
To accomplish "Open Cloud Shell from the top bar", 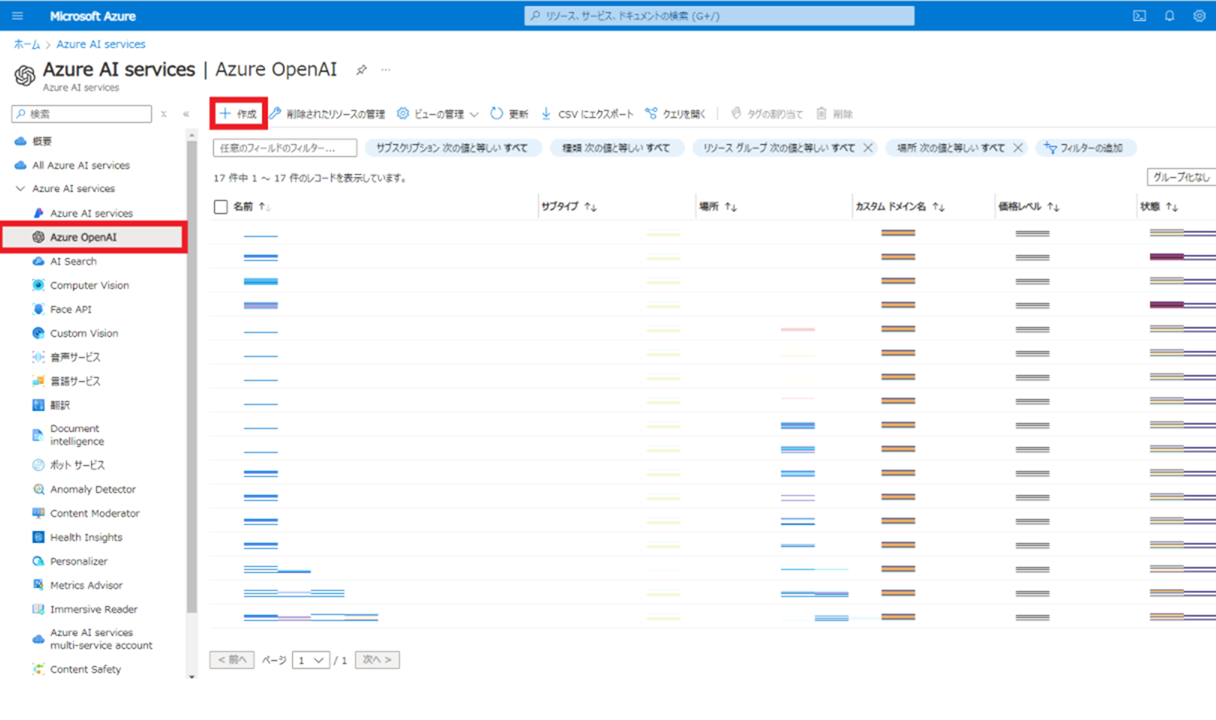I will point(1139,16).
